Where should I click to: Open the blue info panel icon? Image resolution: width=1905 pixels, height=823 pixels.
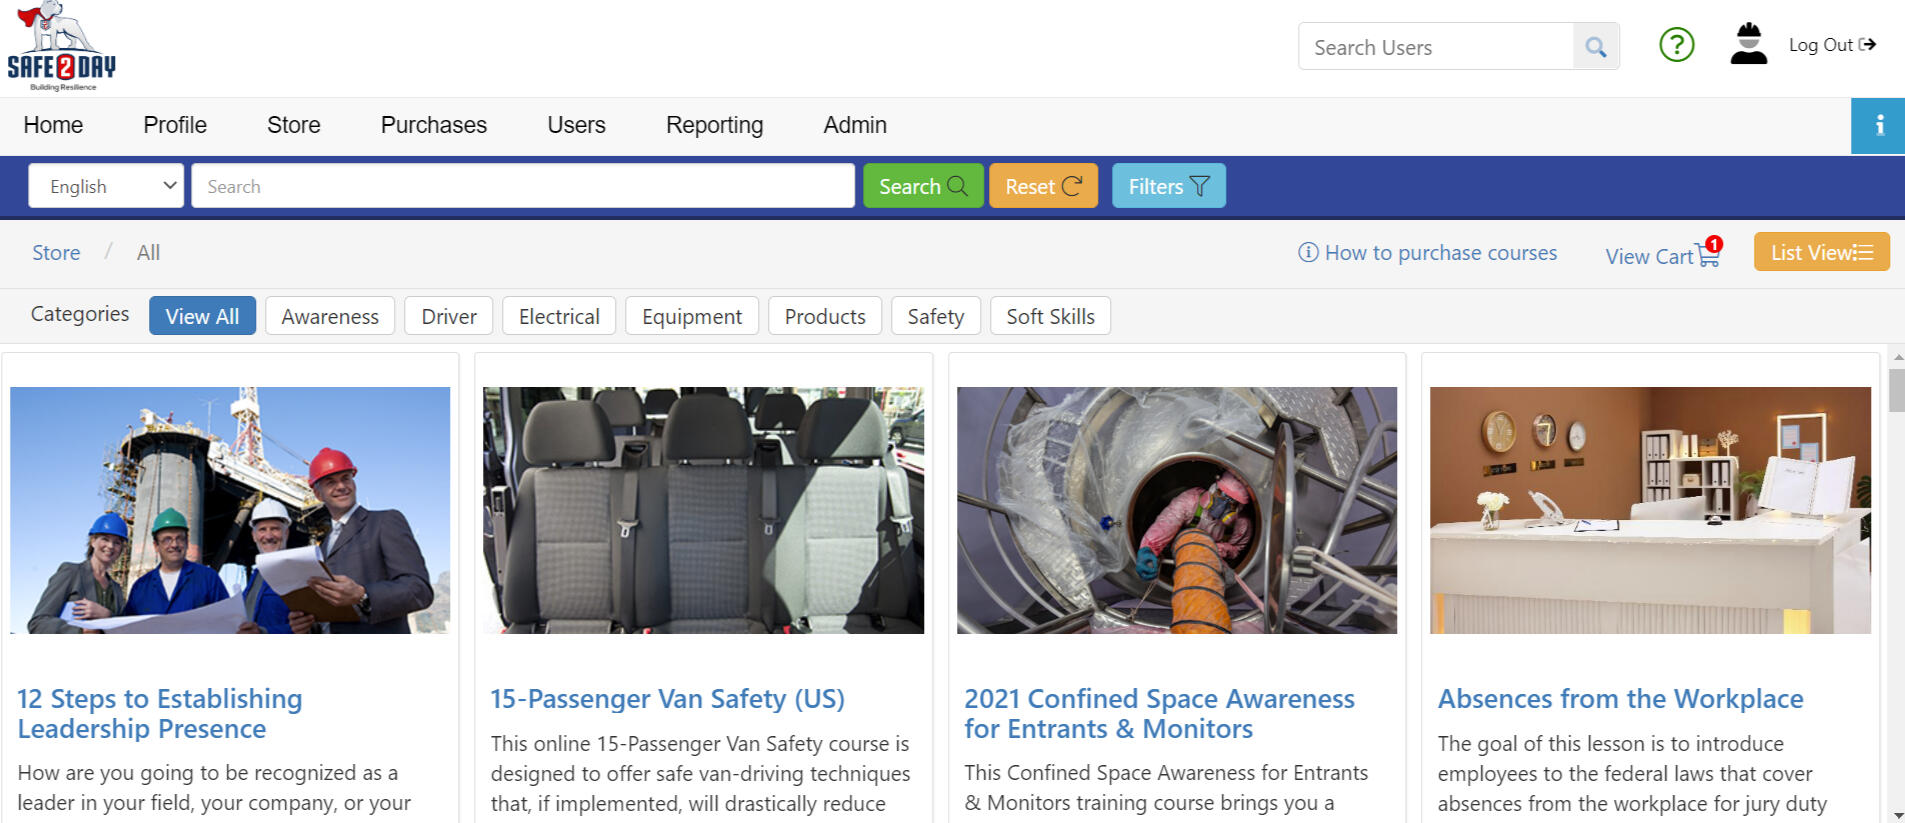[x=1878, y=125]
